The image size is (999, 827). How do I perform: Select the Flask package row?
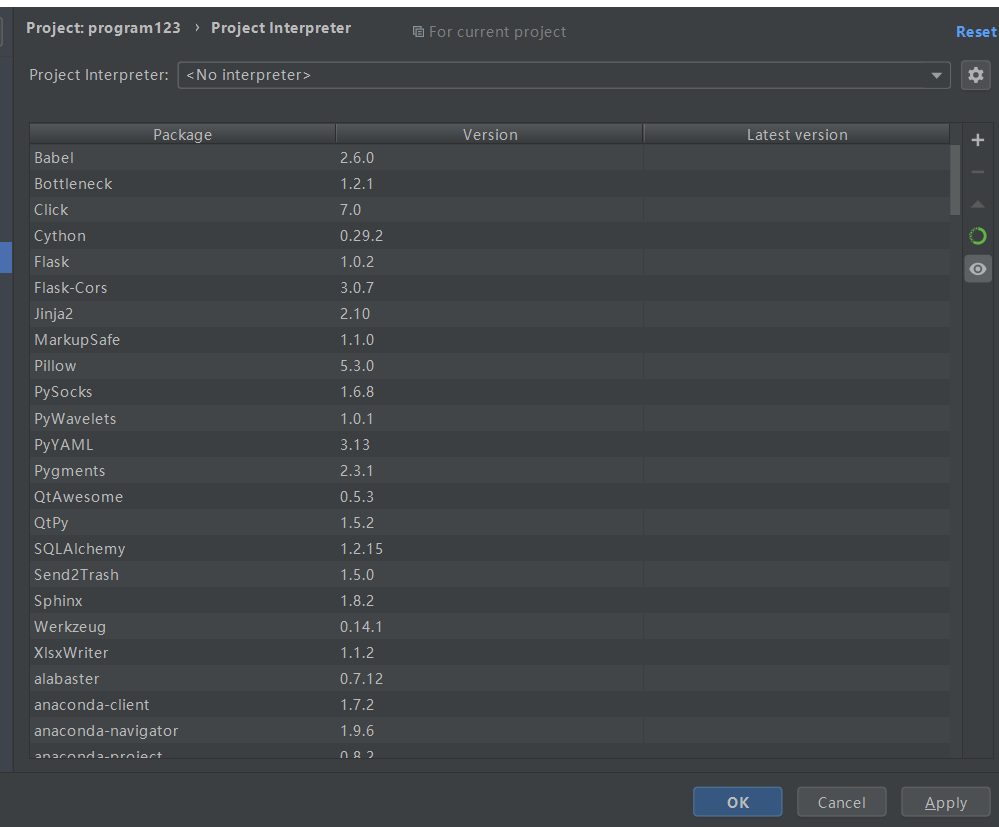489,262
